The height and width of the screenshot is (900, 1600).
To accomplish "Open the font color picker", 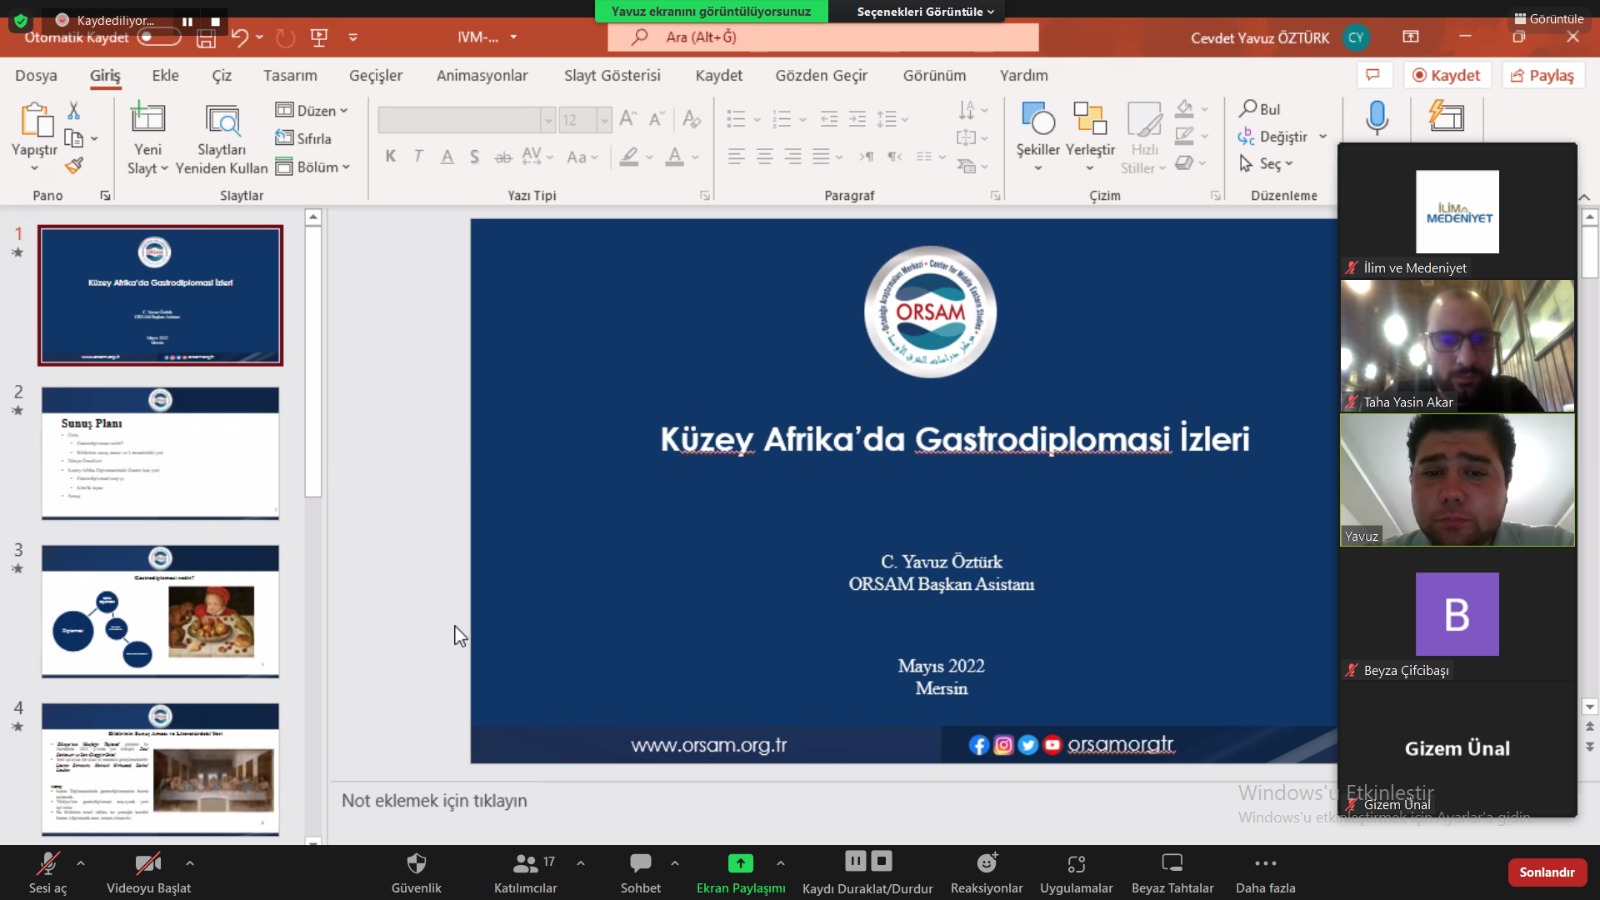I will point(695,157).
